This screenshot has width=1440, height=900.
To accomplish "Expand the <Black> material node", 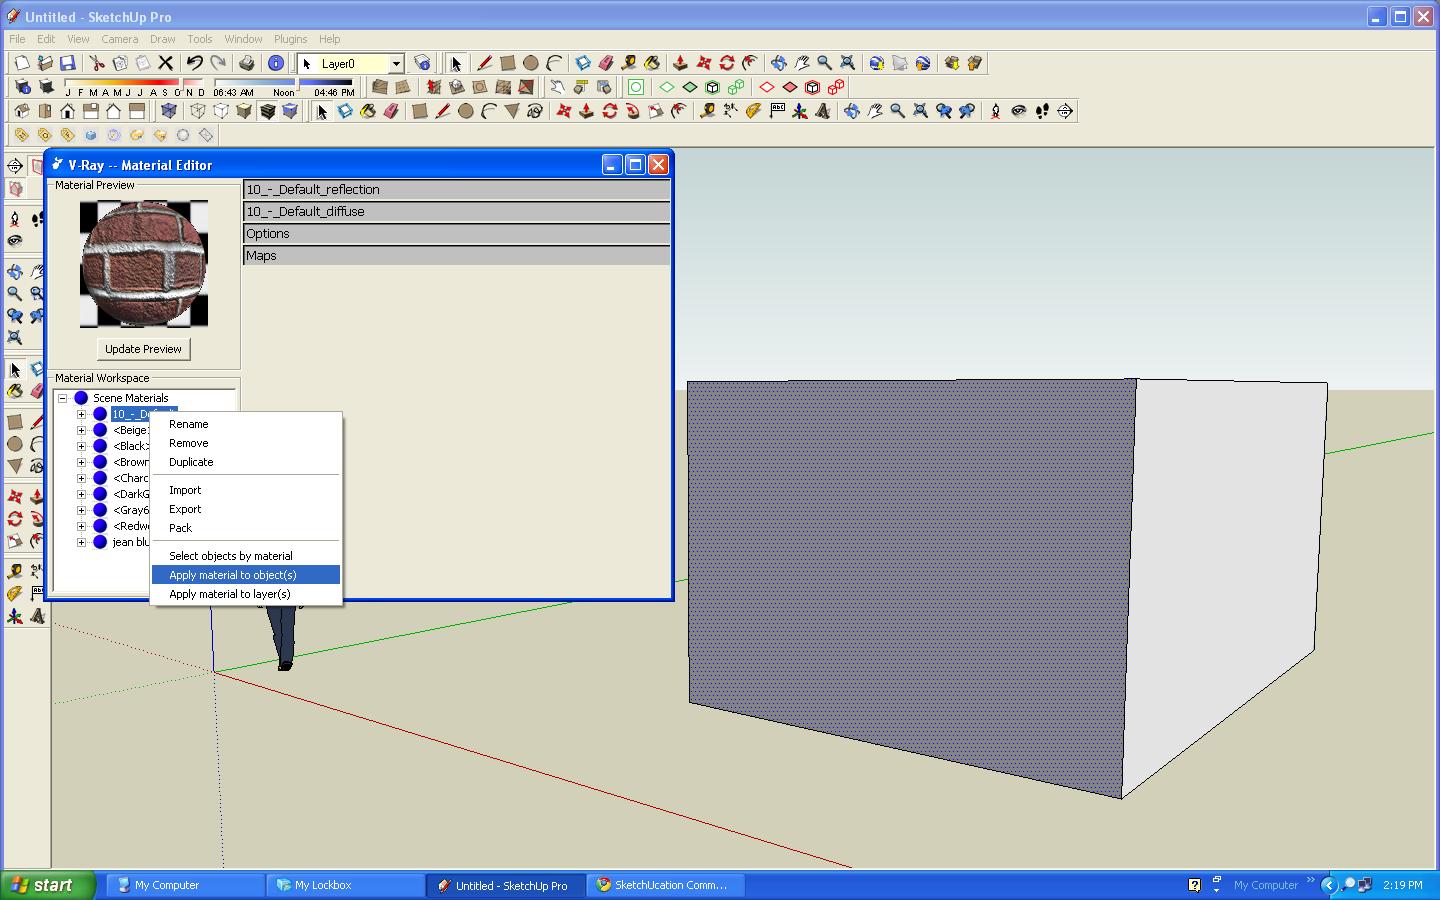I will click(x=82, y=446).
